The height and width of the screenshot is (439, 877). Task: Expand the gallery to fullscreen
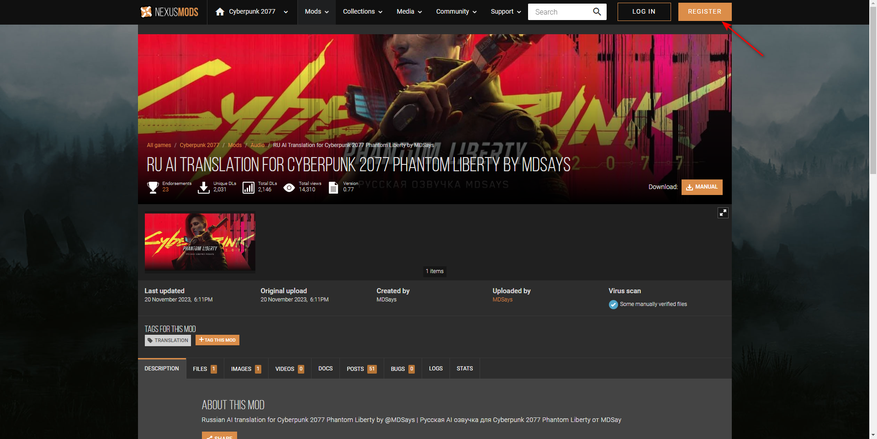coord(723,213)
